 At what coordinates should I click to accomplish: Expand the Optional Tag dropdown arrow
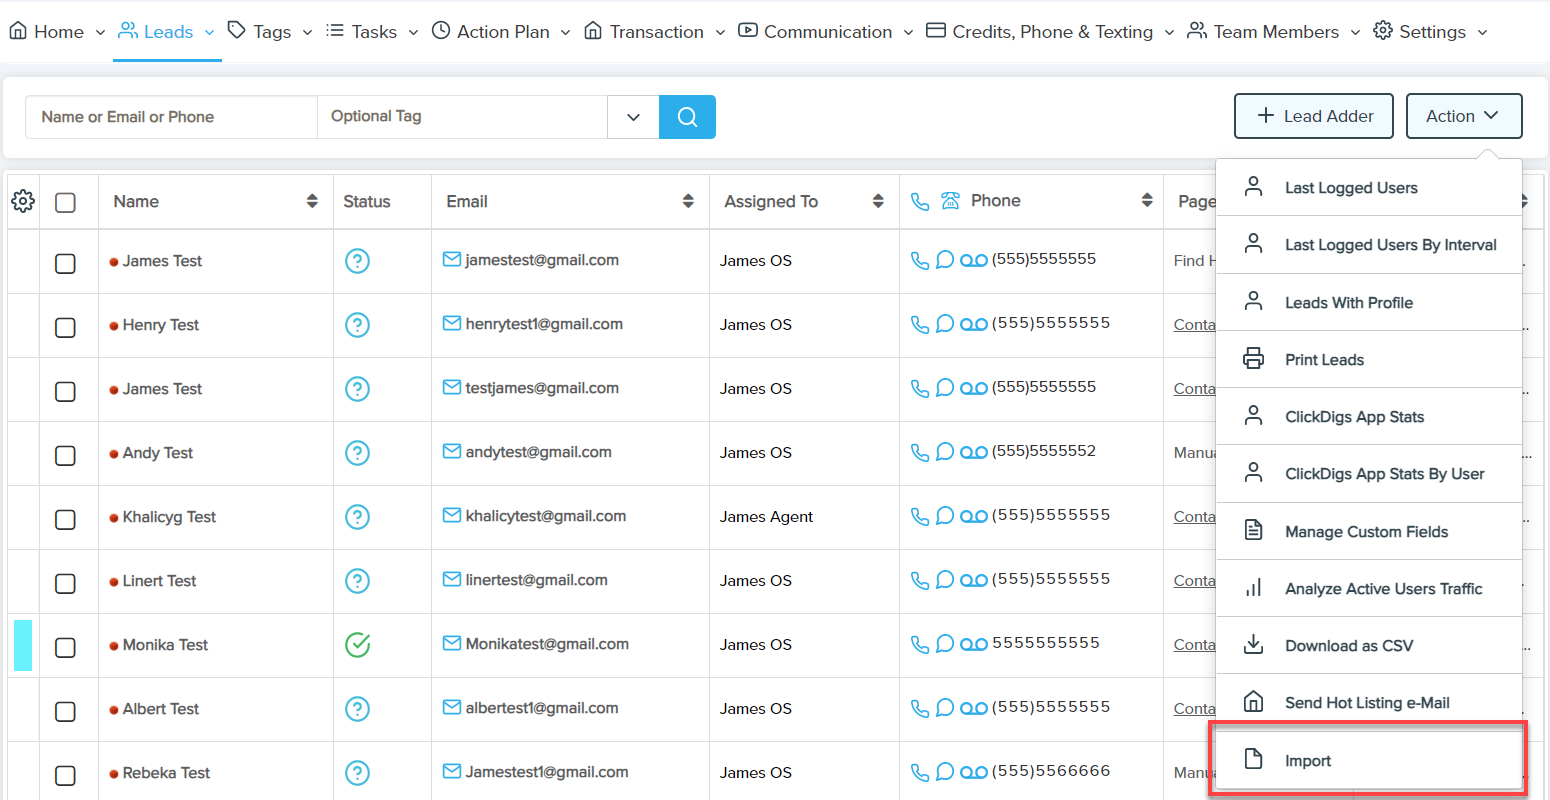pos(633,117)
